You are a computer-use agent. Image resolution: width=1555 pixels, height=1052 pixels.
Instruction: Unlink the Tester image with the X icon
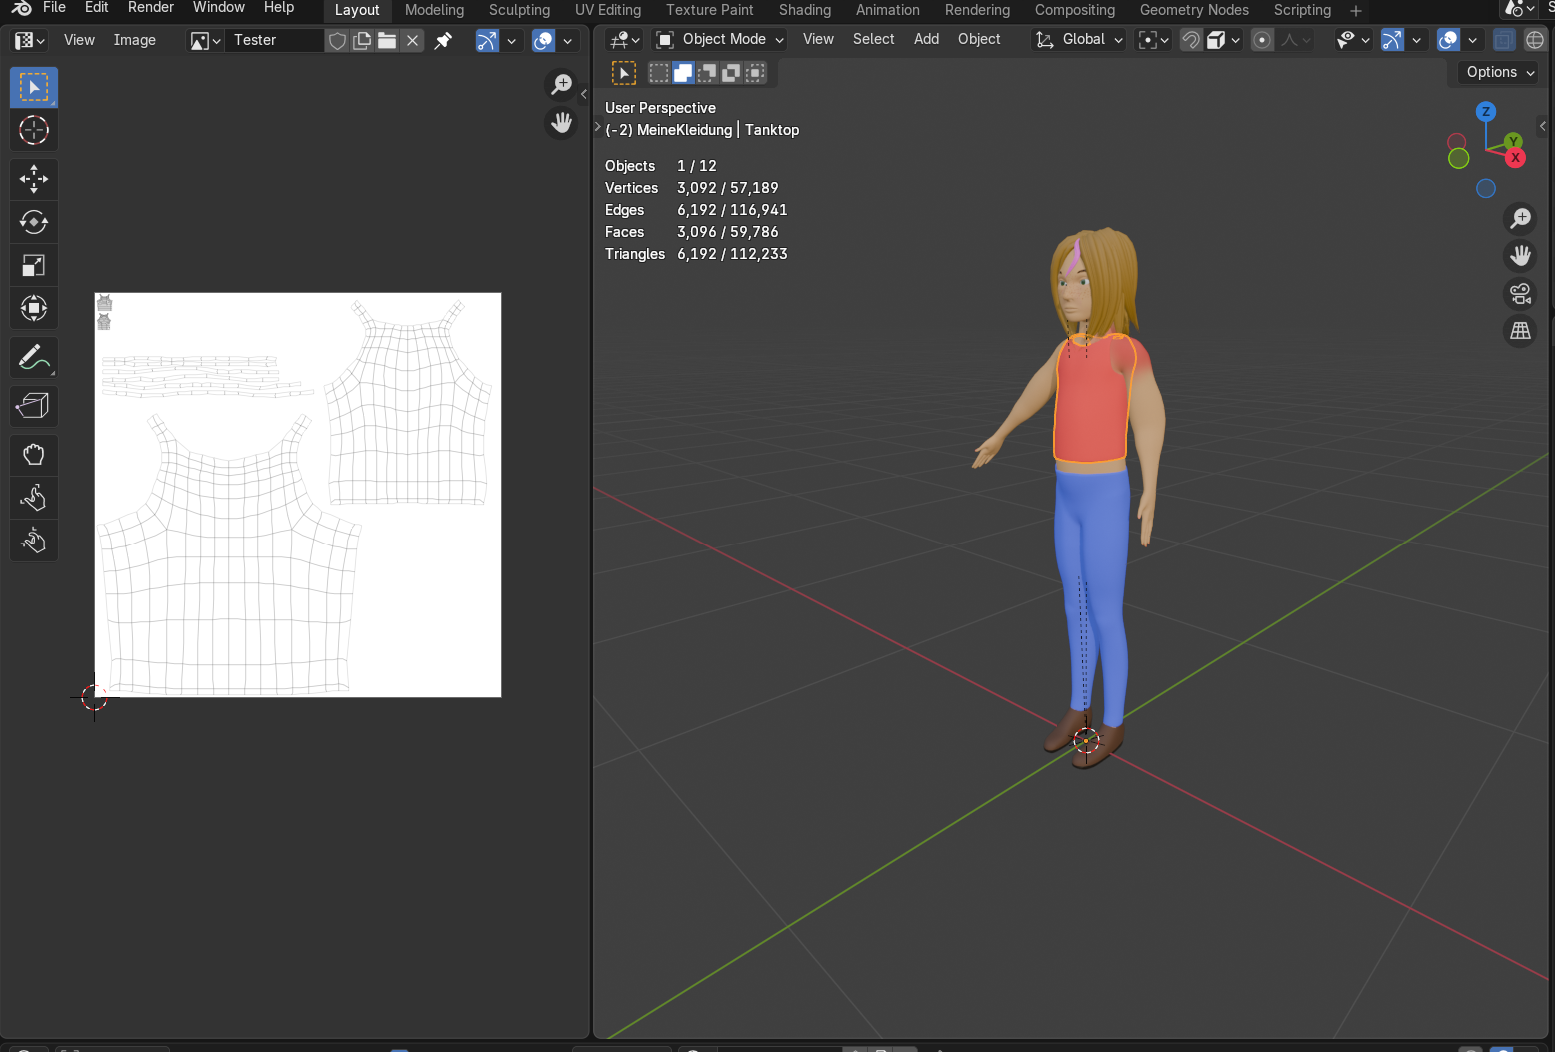pyautogui.click(x=412, y=40)
